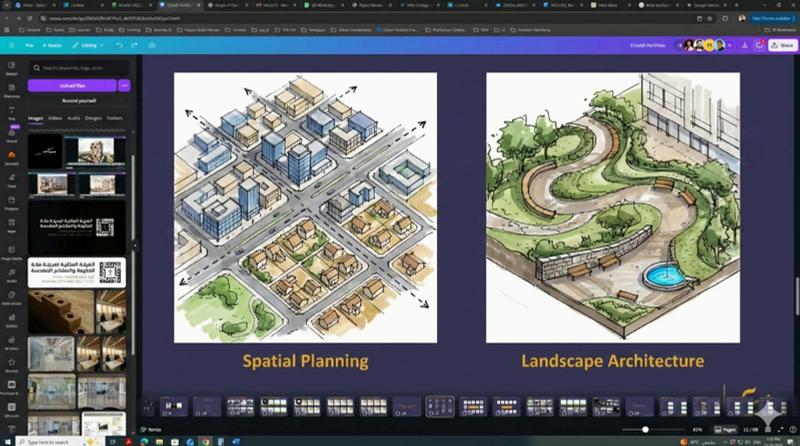Image resolution: width=800 pixels, height=446 pixels.
Task: Open the insights chart icon in header
Action: coord(744,45)
